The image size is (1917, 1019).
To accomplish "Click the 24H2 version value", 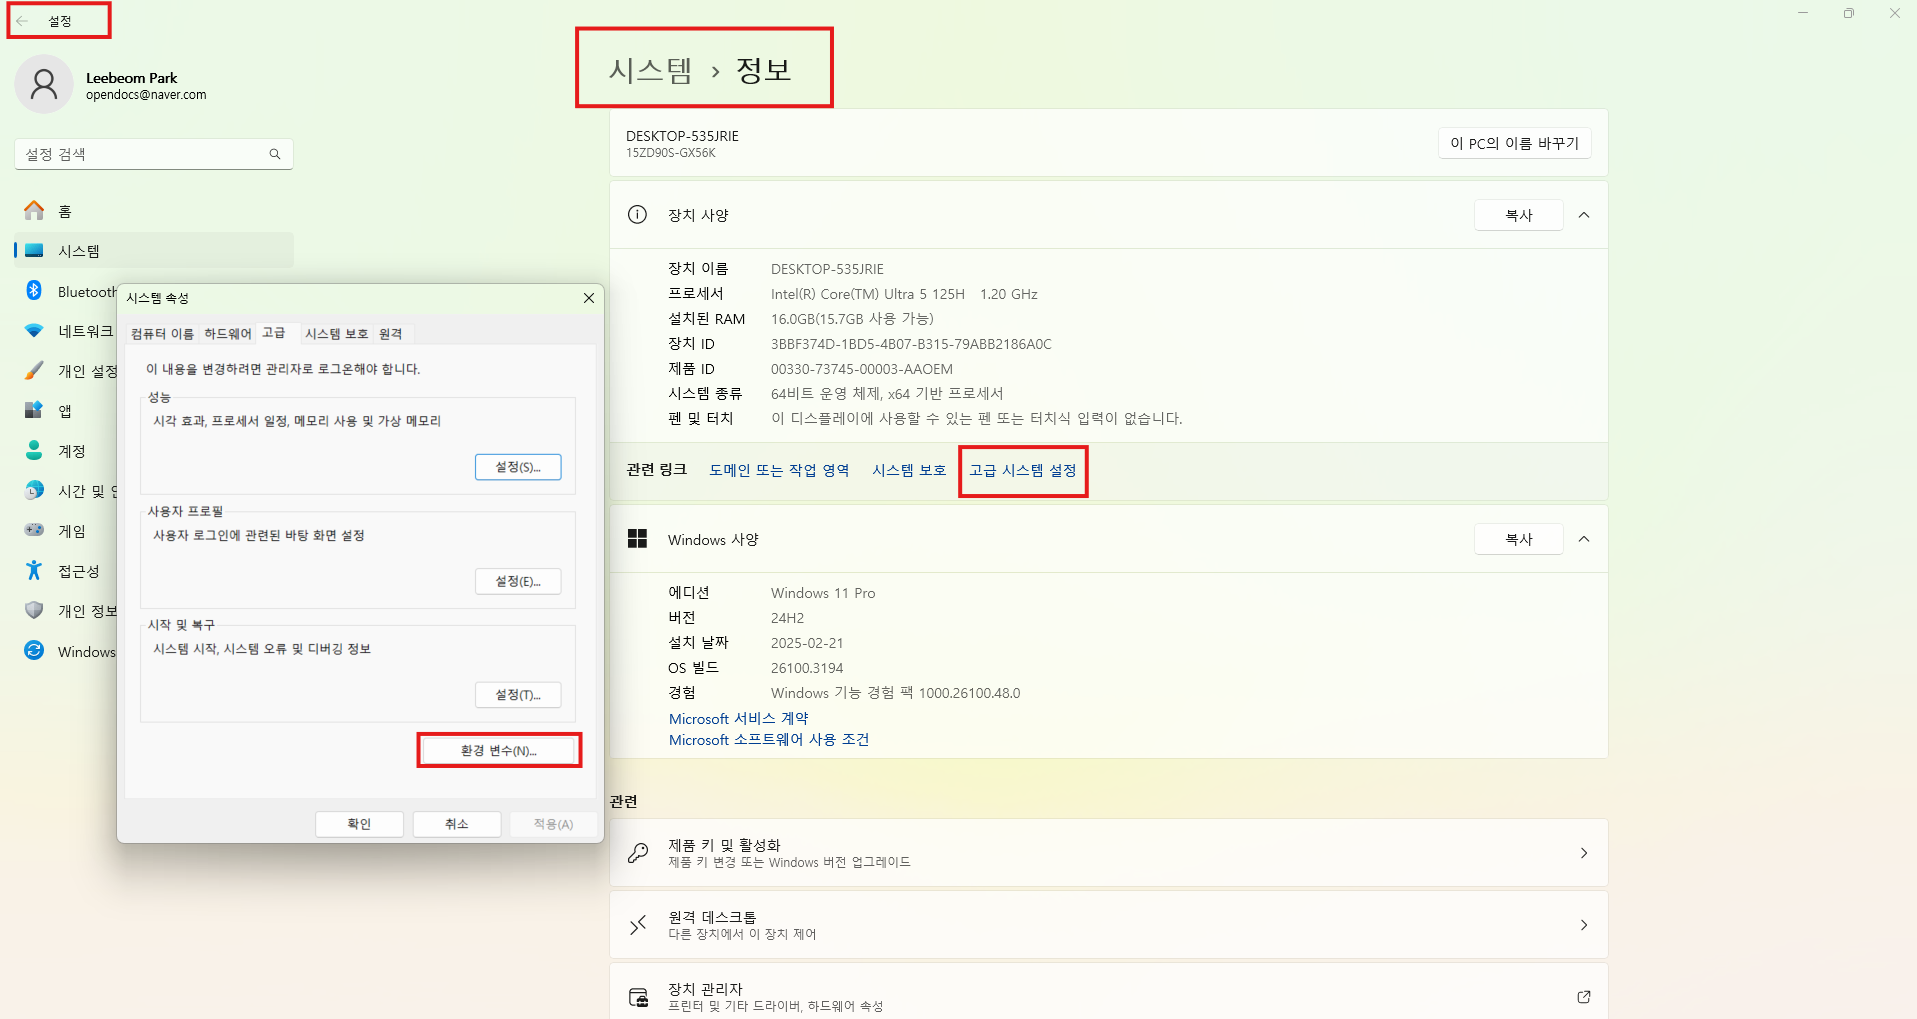I will [788, 618].
